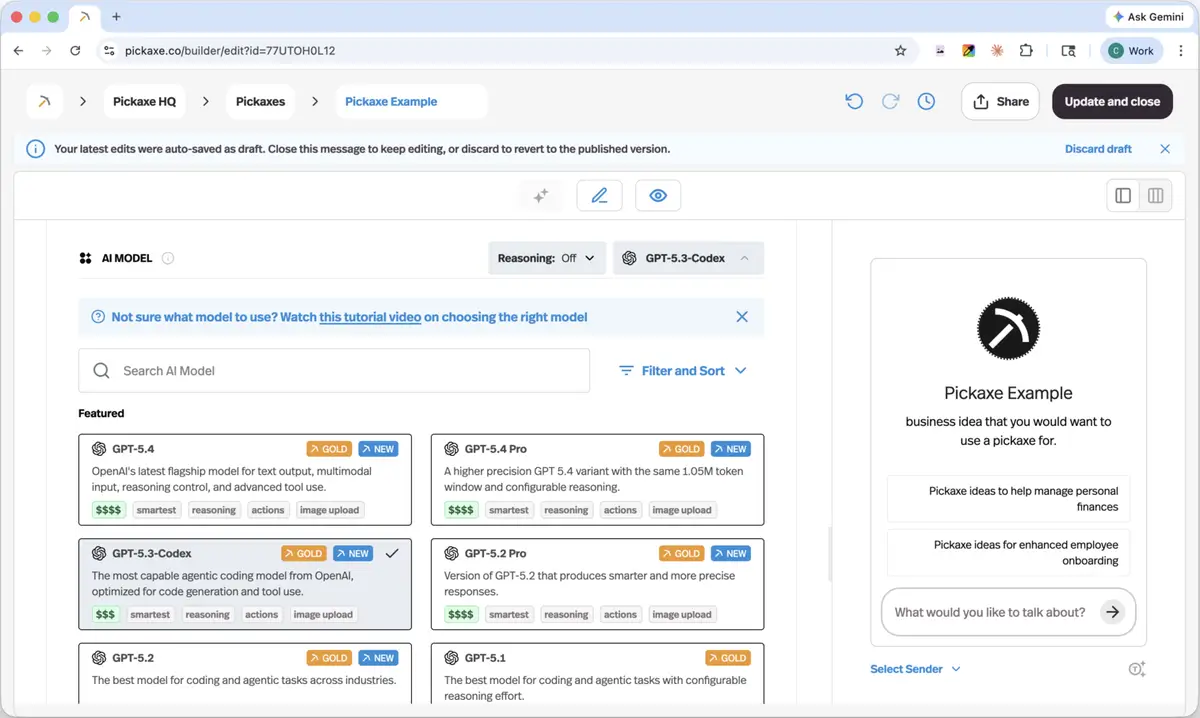This screenshot has height=718, width=1200.
Task: Click the undo arrow icon
Action: [854, 101]
